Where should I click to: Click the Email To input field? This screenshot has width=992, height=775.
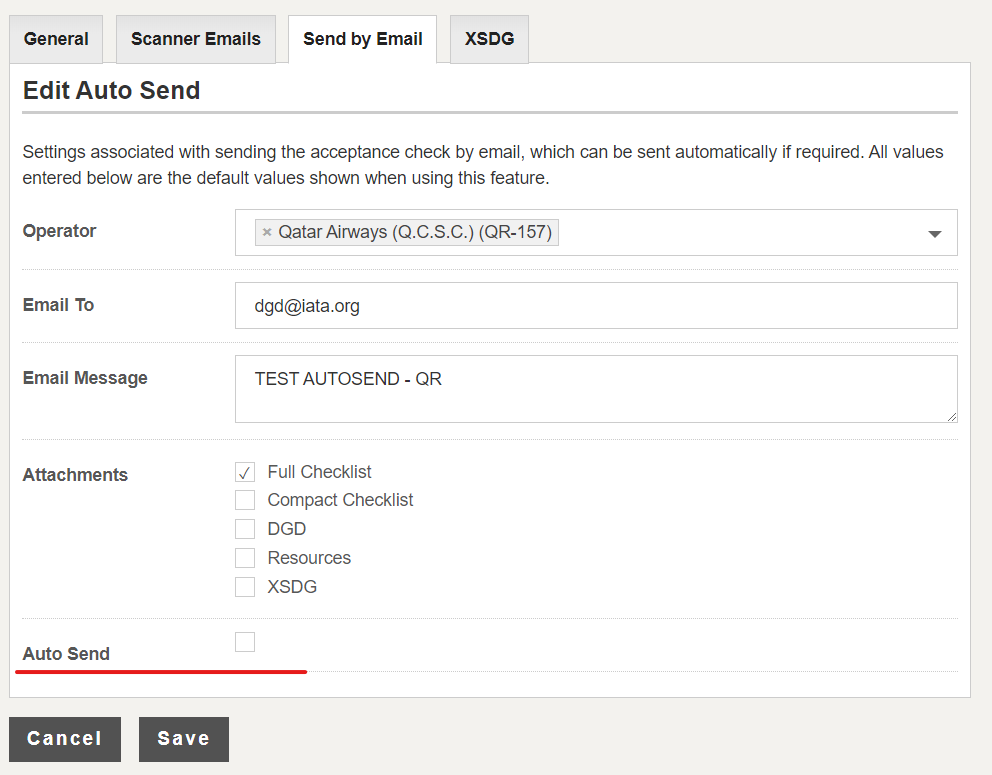click(x=596, y=306)
